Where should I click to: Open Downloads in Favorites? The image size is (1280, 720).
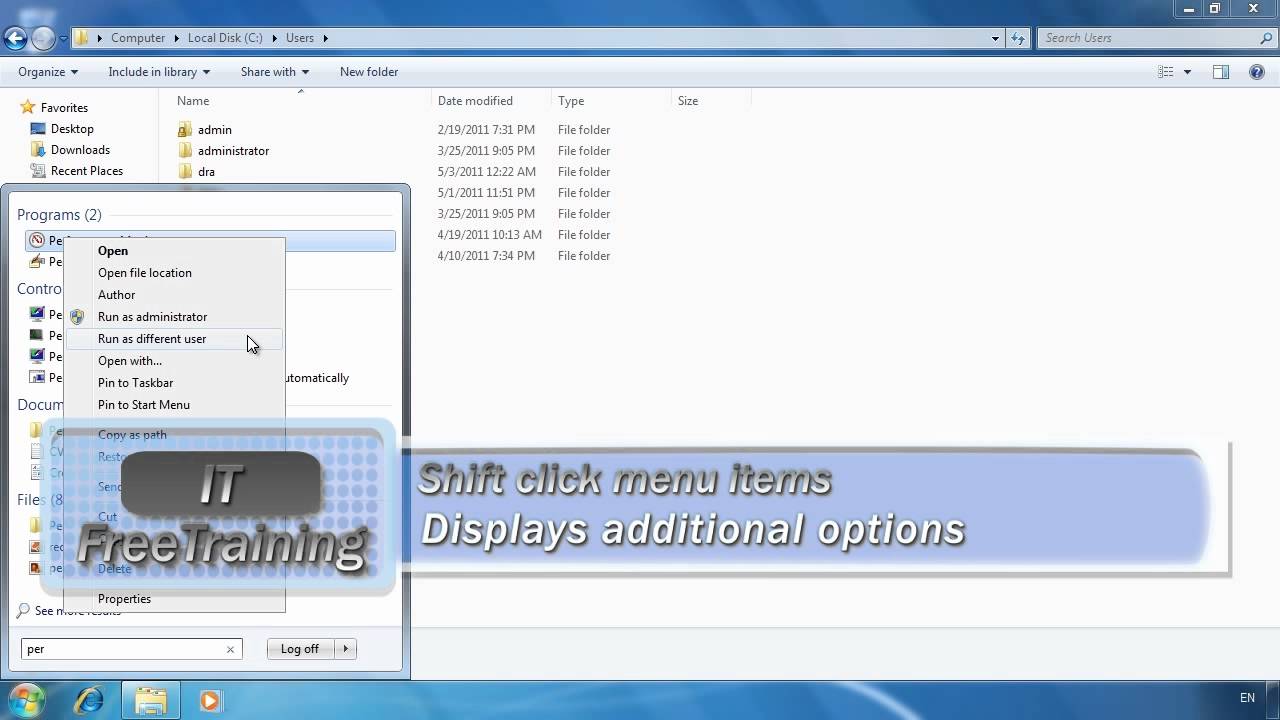tap(80, 150)
